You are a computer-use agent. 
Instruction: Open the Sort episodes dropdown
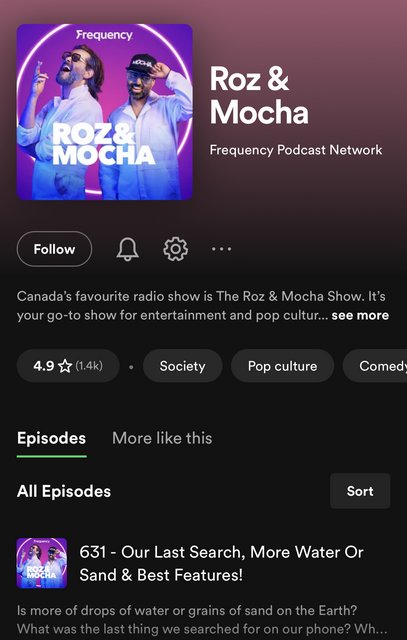360,491
